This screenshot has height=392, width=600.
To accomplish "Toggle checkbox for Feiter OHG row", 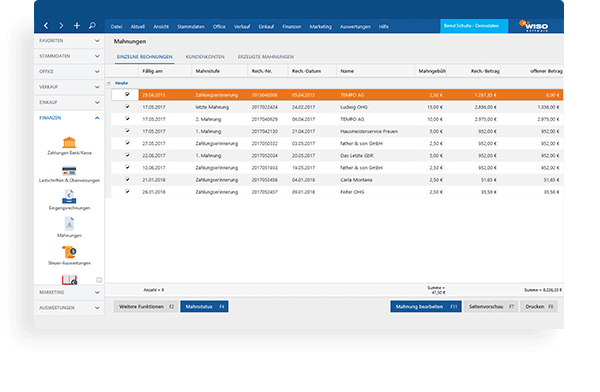I will (x=127, y=192).
